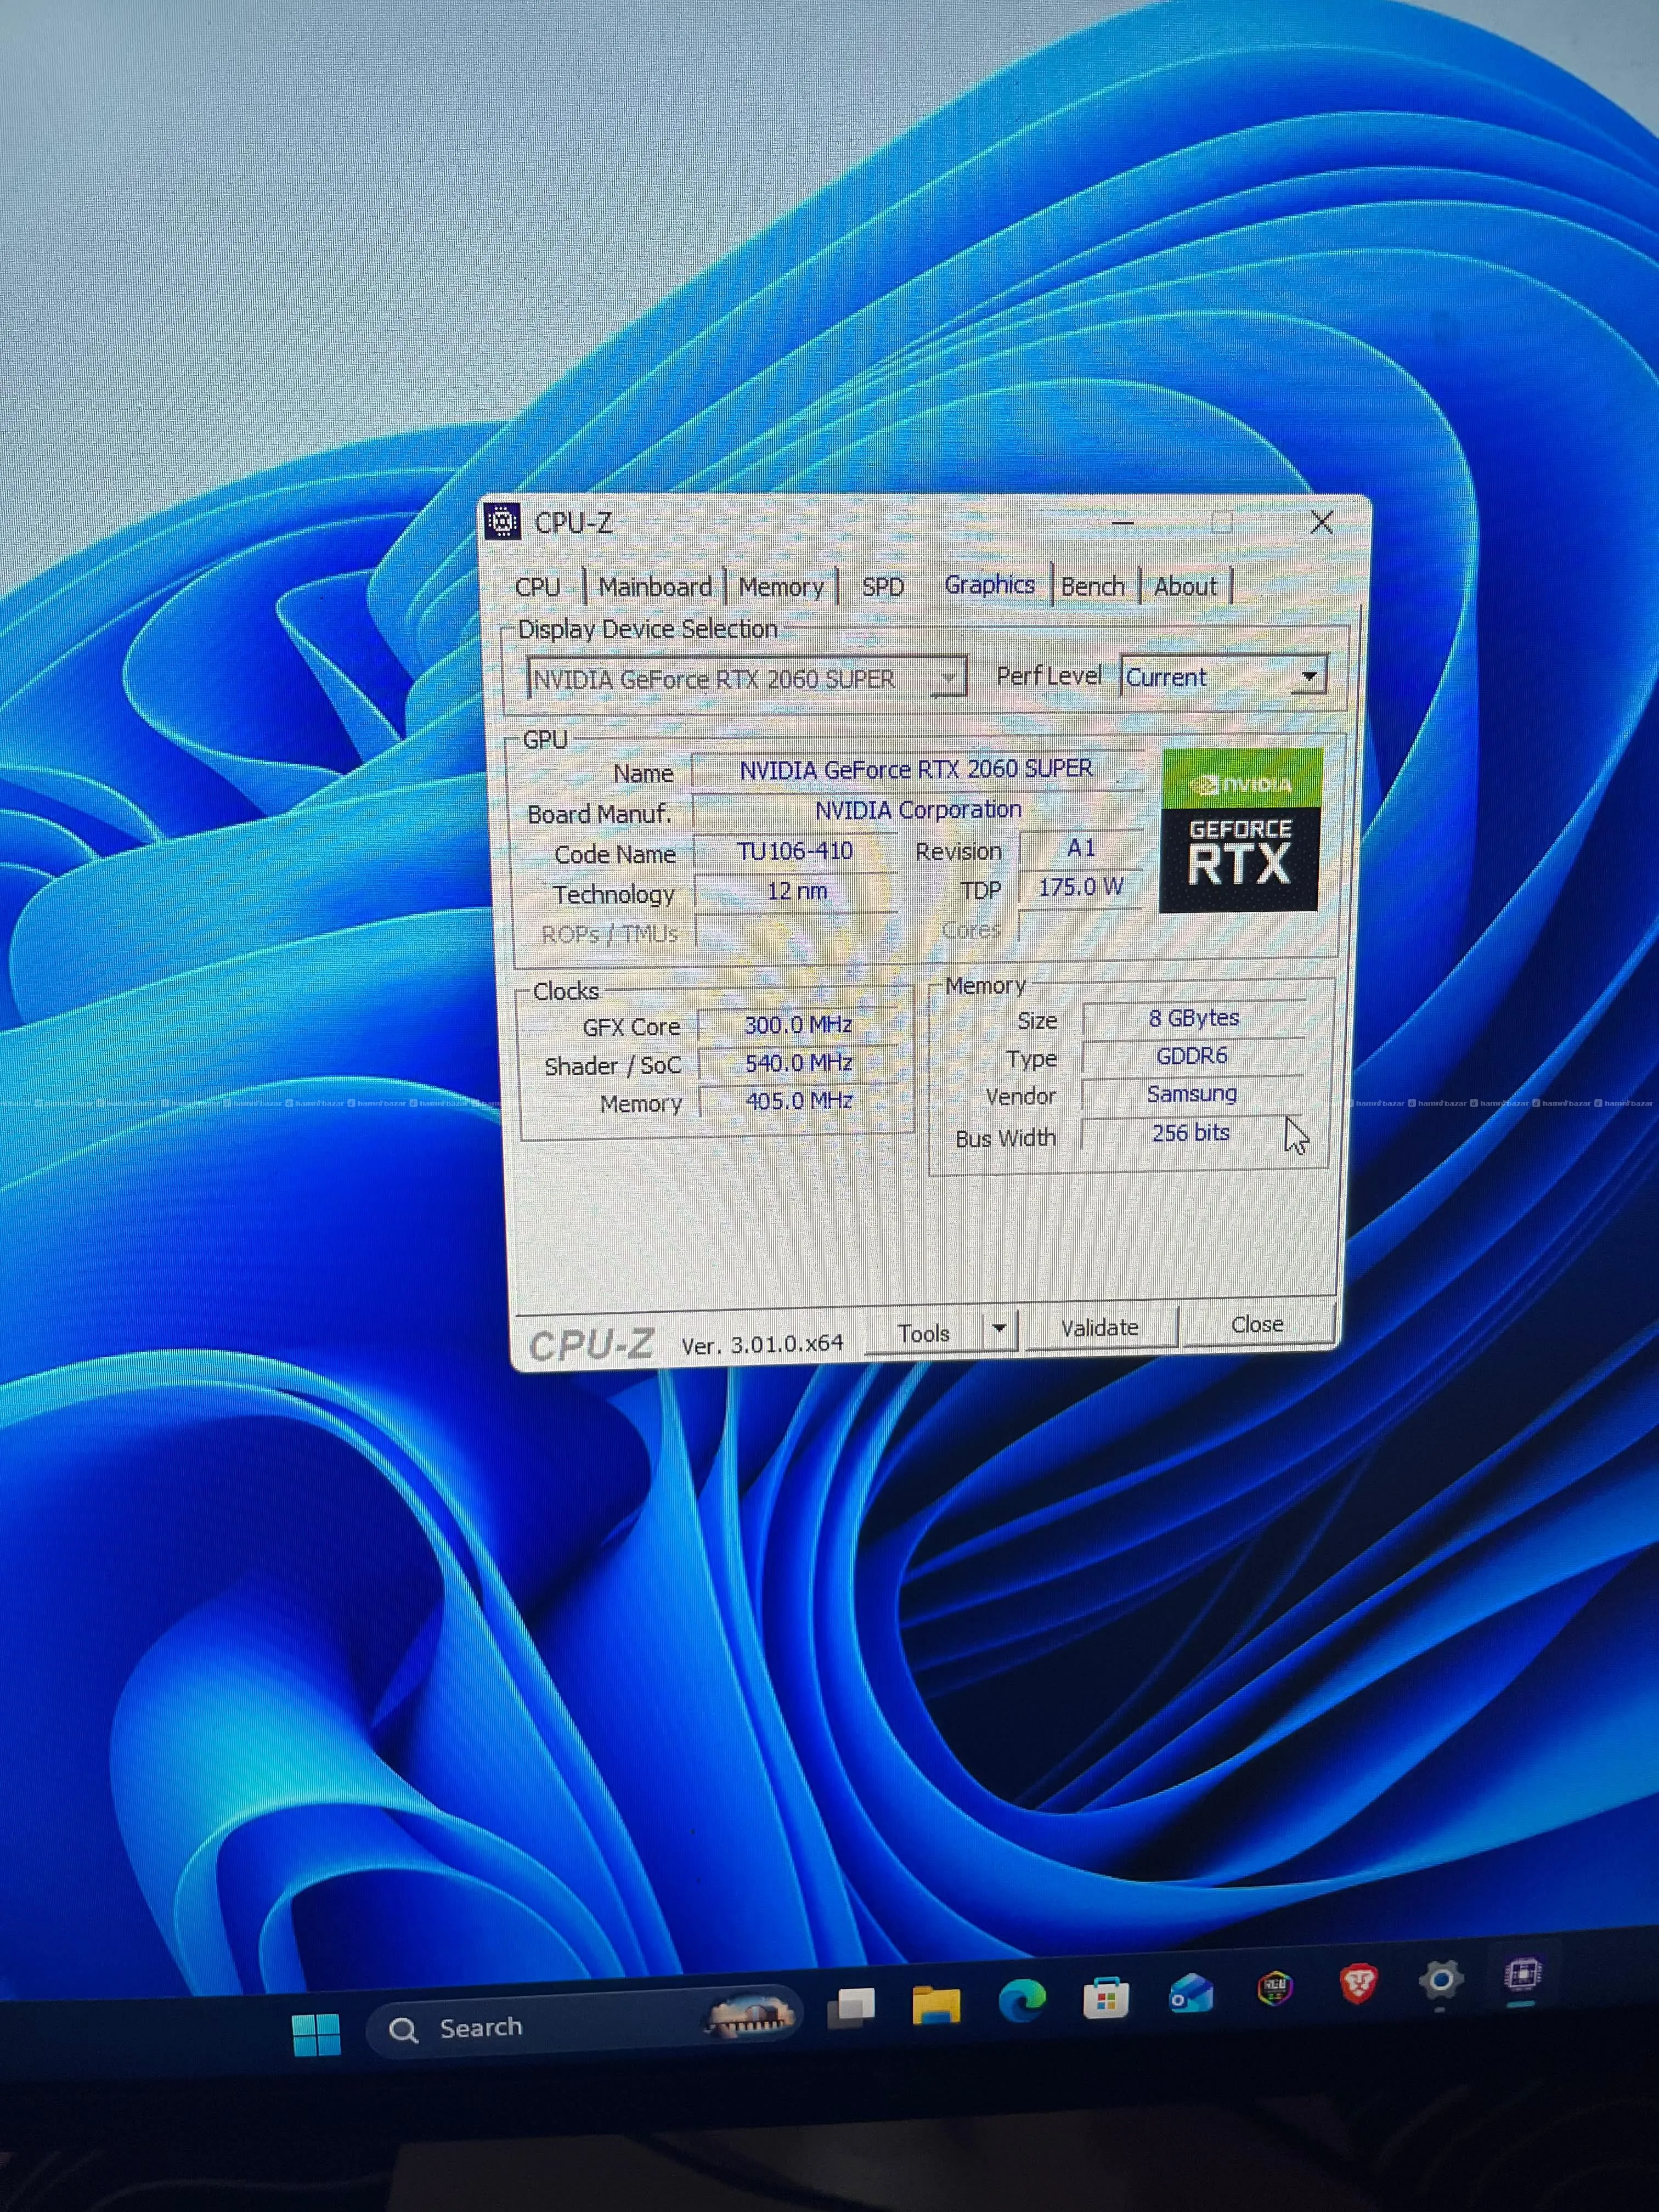1659x2212 pixels.
Task: Click the 256 bits bus width value
Action: tap(1190, 1133)
